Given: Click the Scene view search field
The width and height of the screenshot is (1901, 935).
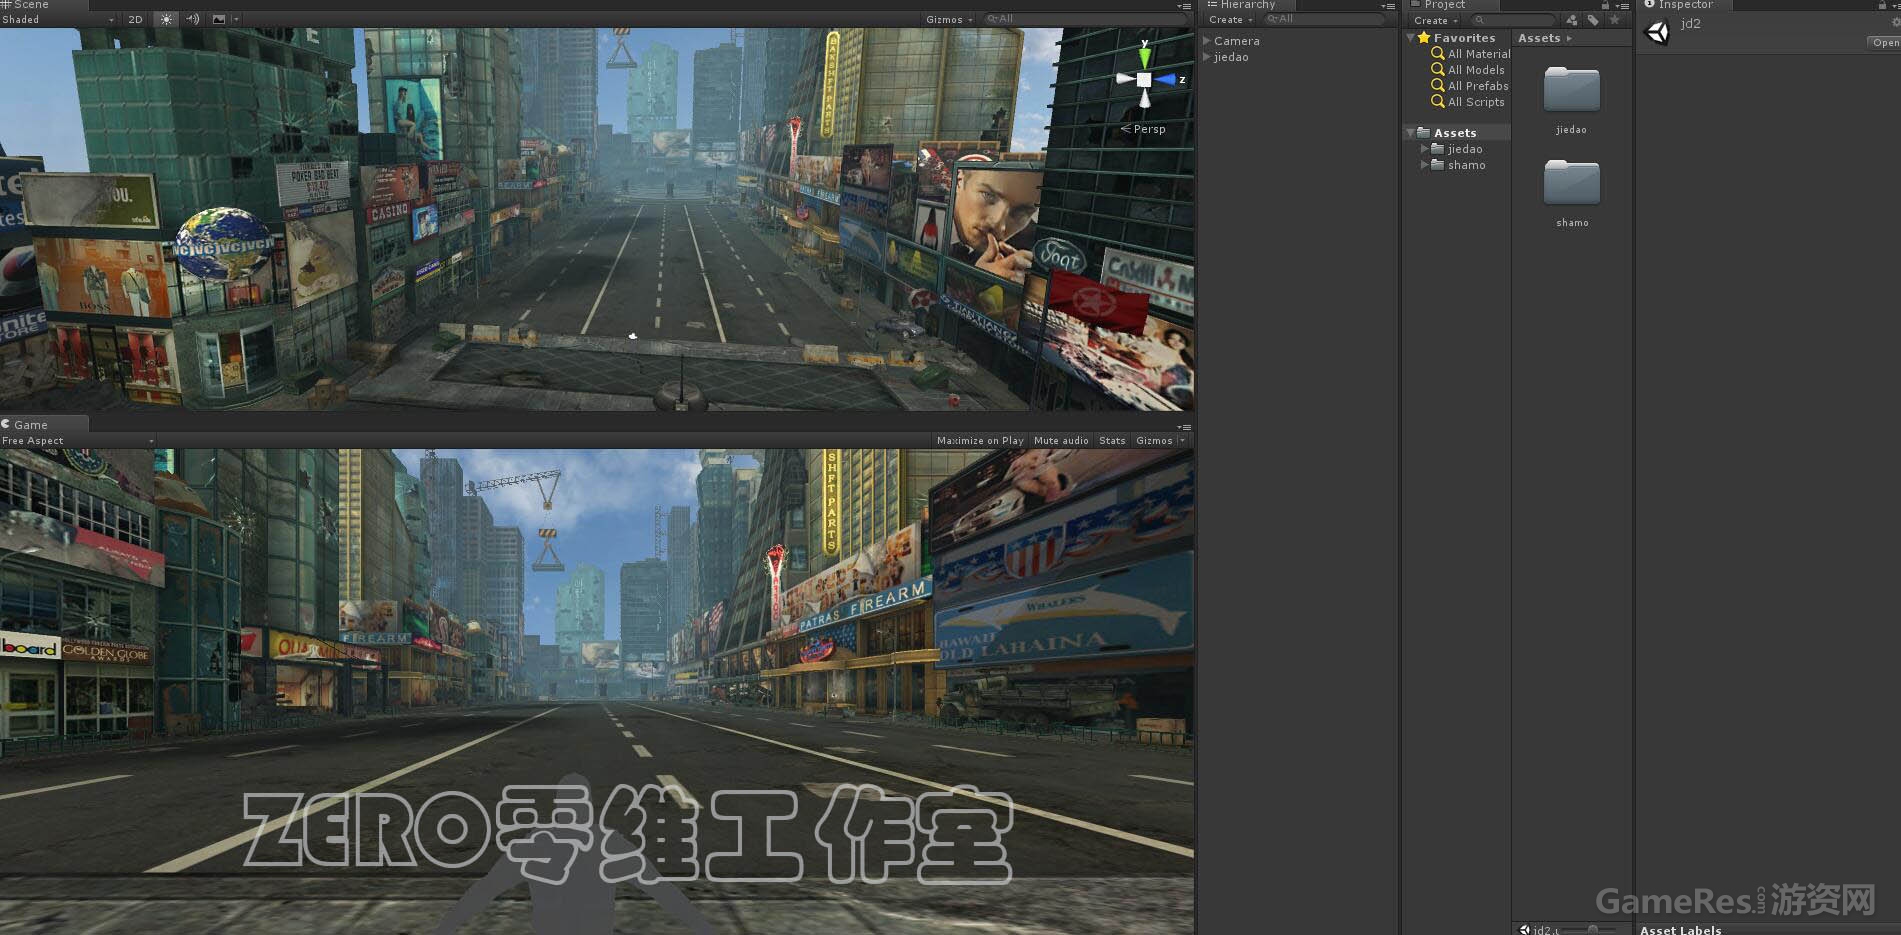Looking at the screenshot, I should (1085, 19).
